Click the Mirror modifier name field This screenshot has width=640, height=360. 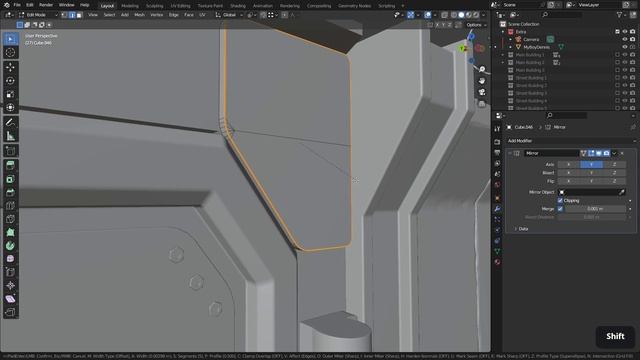pos(551,153)
